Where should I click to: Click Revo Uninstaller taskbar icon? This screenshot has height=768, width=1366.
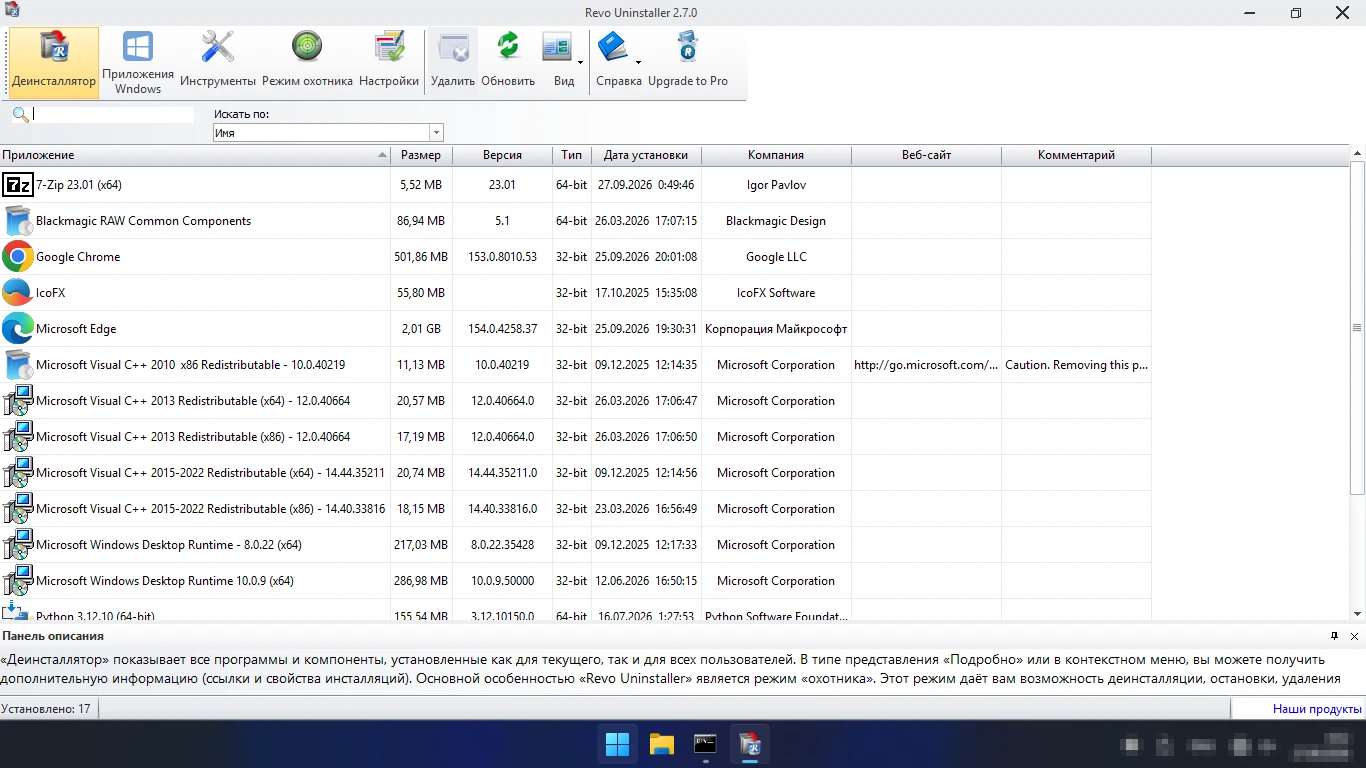(750, 744)
